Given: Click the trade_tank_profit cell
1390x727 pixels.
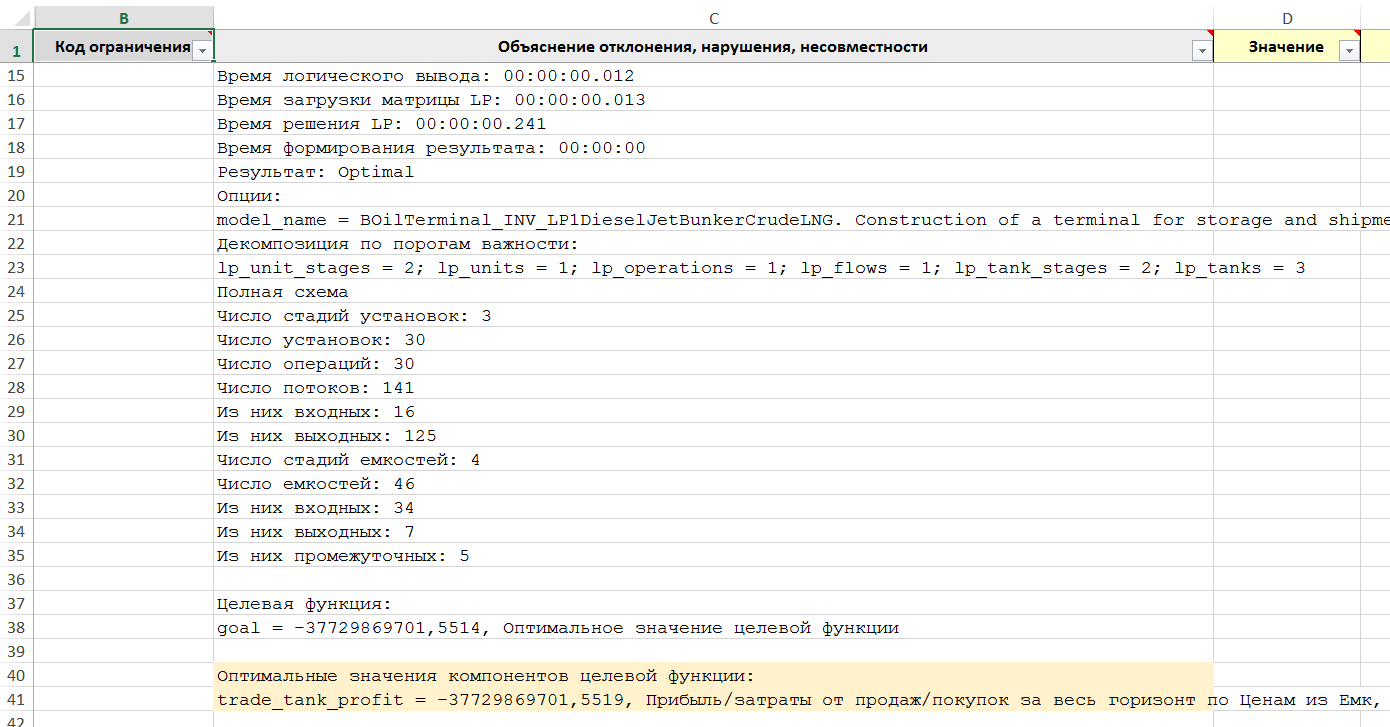Looking at the screenshot, I should click(x=700, y=700).
